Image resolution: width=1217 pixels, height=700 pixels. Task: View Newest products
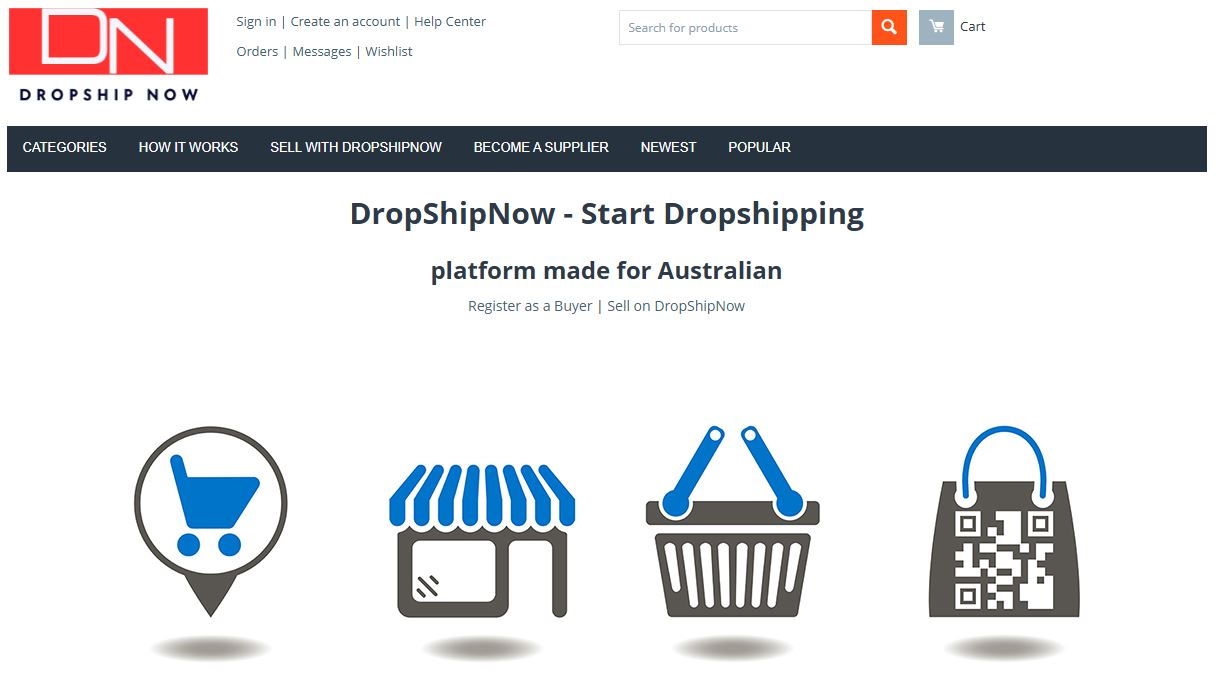(x=668, y=147)
